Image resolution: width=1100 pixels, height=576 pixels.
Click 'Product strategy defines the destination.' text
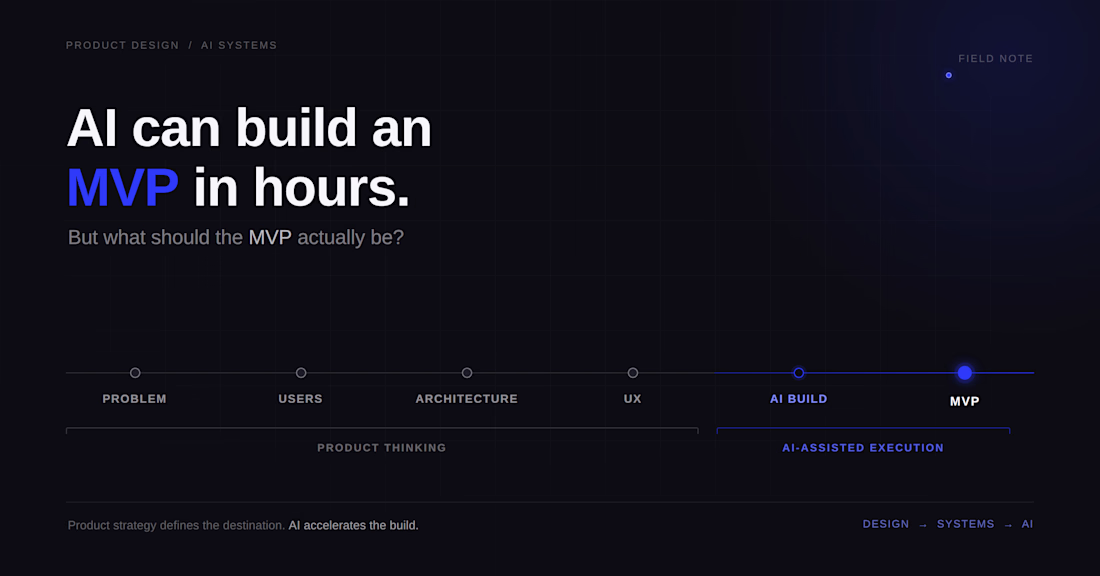tap(176, 525)
